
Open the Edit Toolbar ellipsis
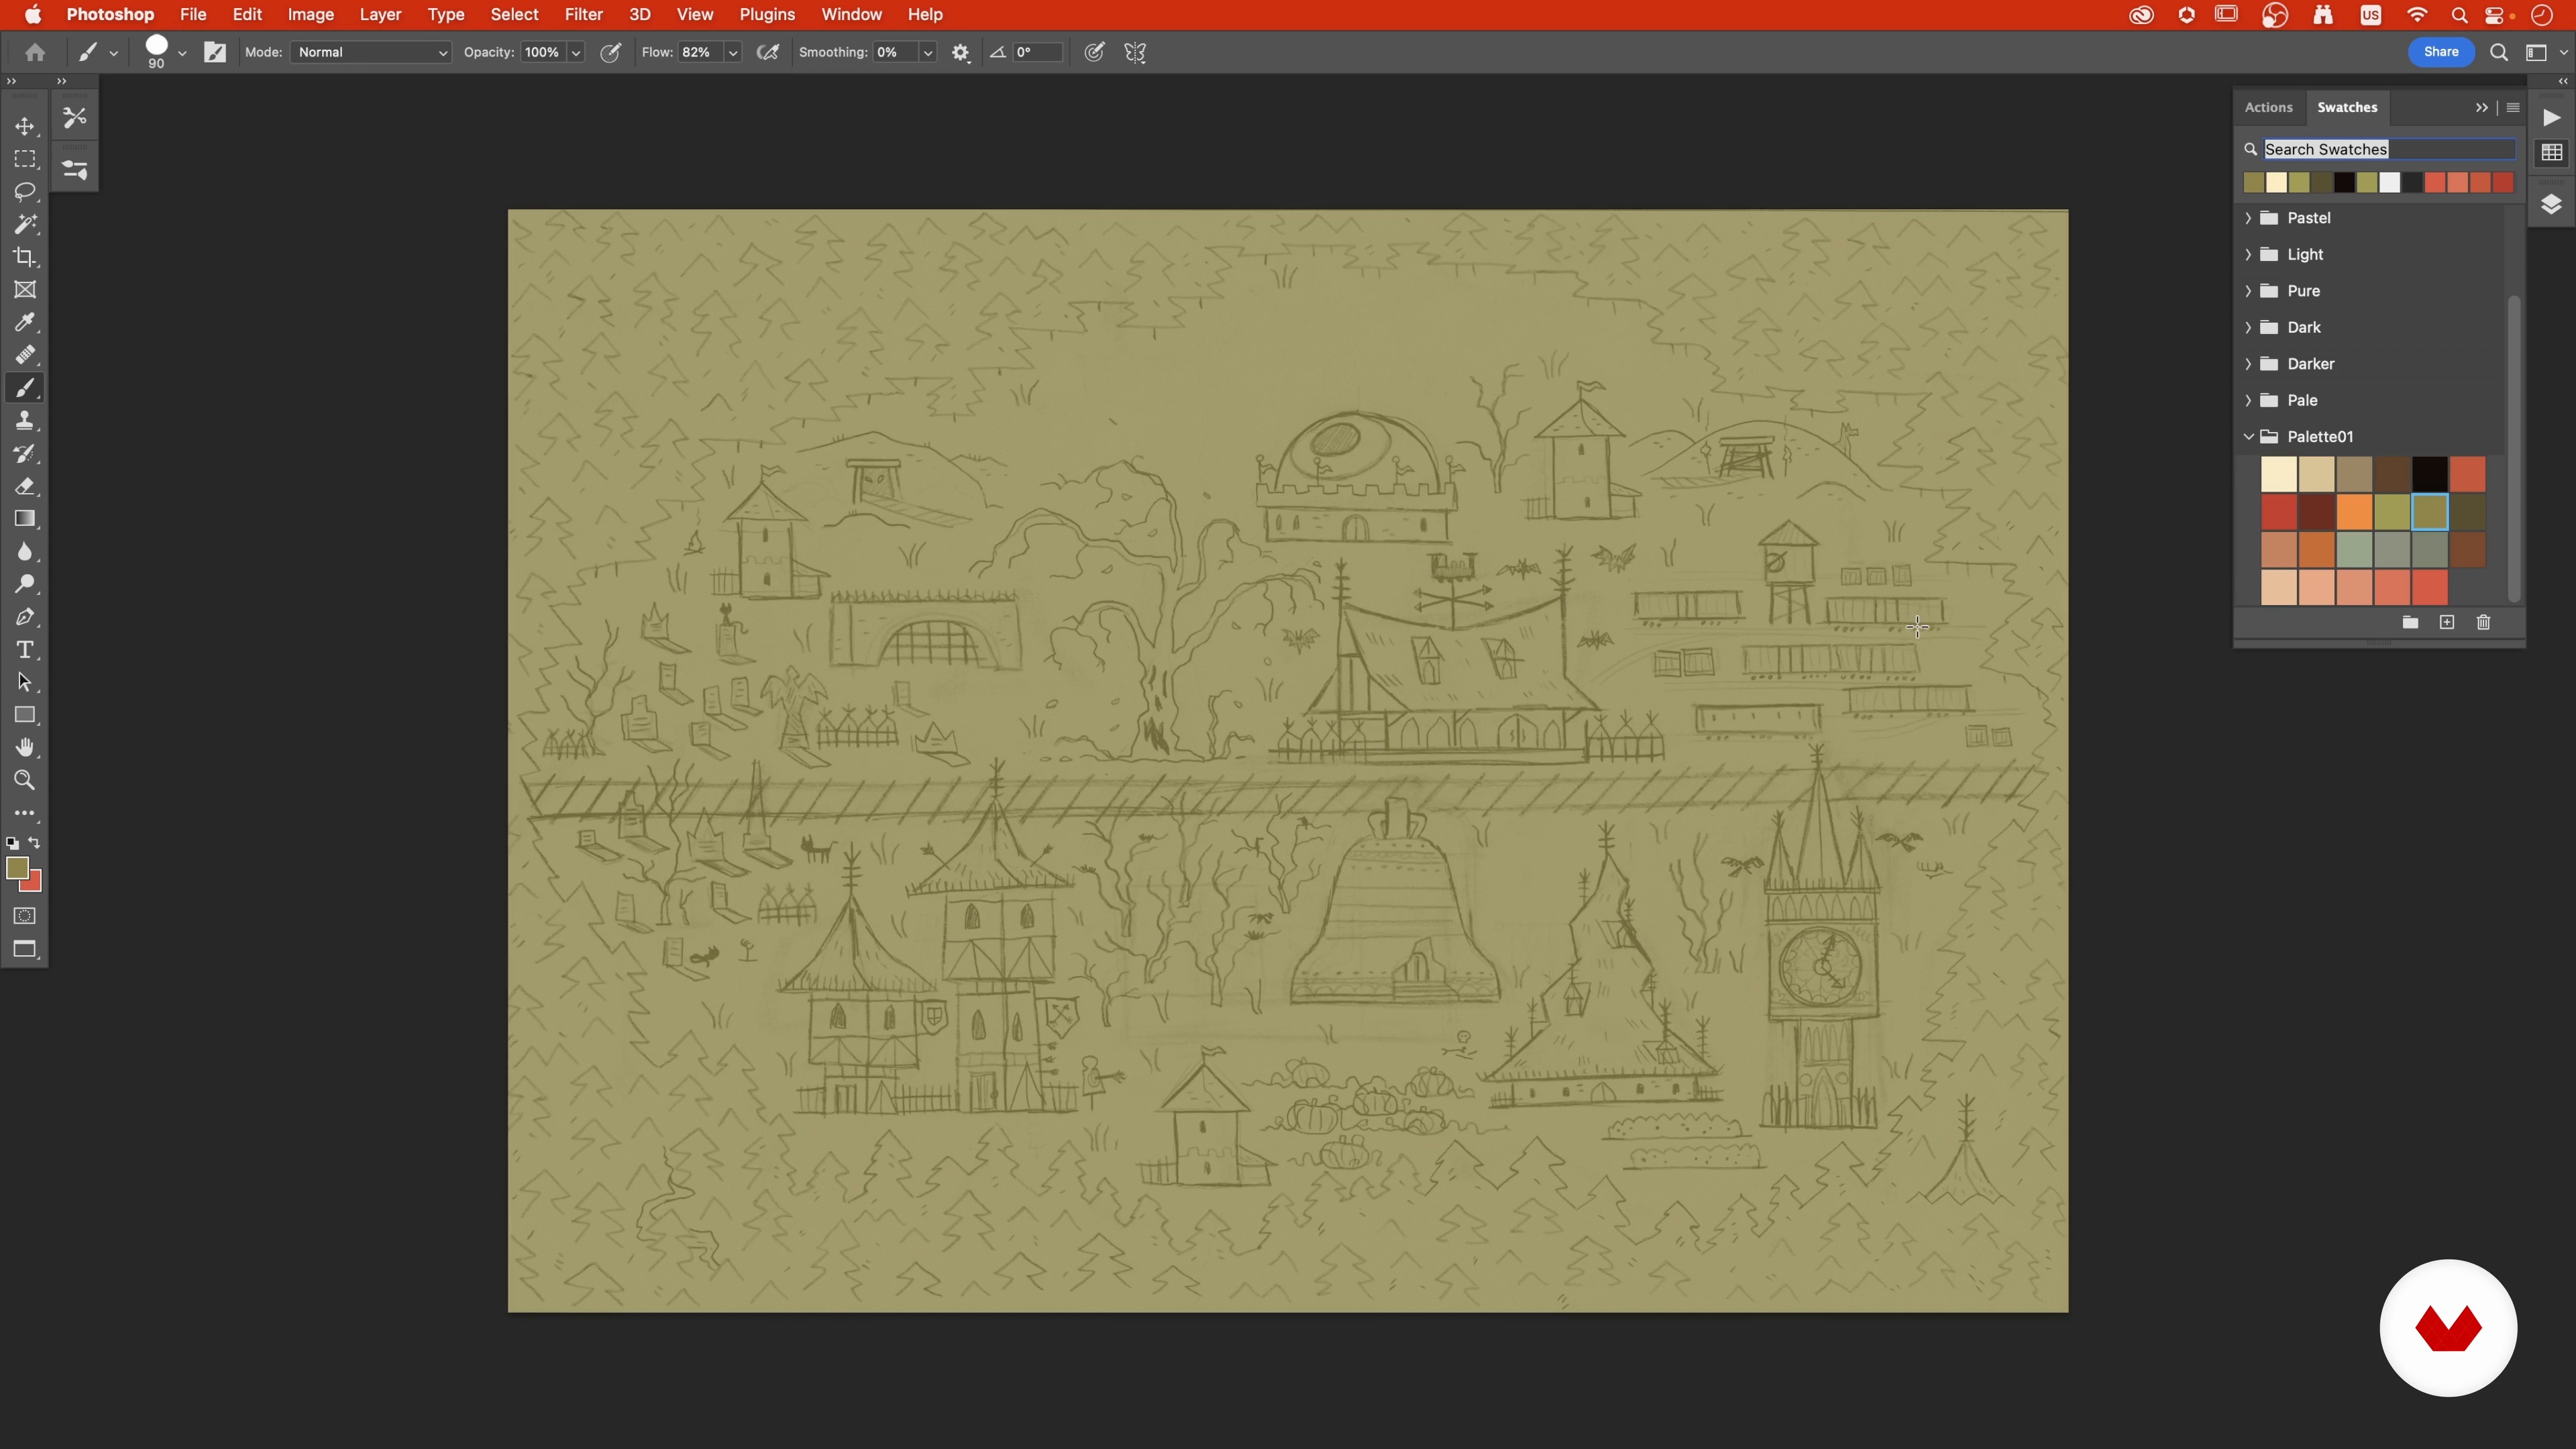coord(25,813)
